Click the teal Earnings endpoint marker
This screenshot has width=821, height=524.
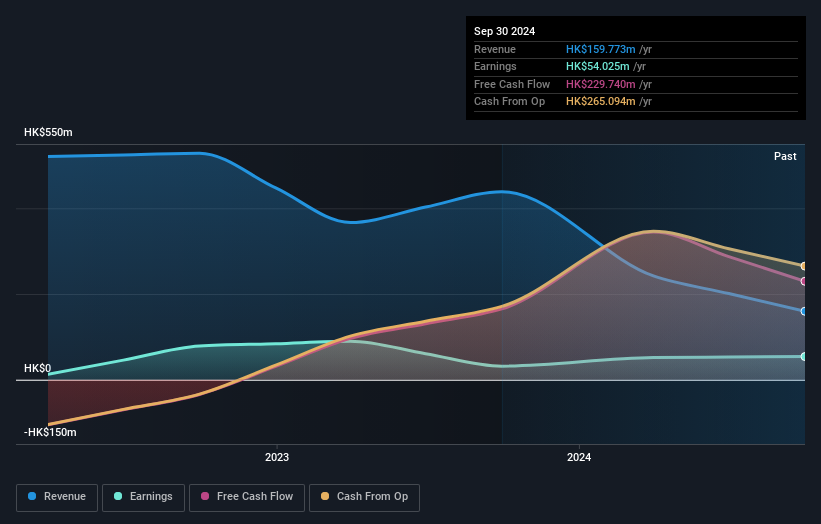click(x=804, y=356)
